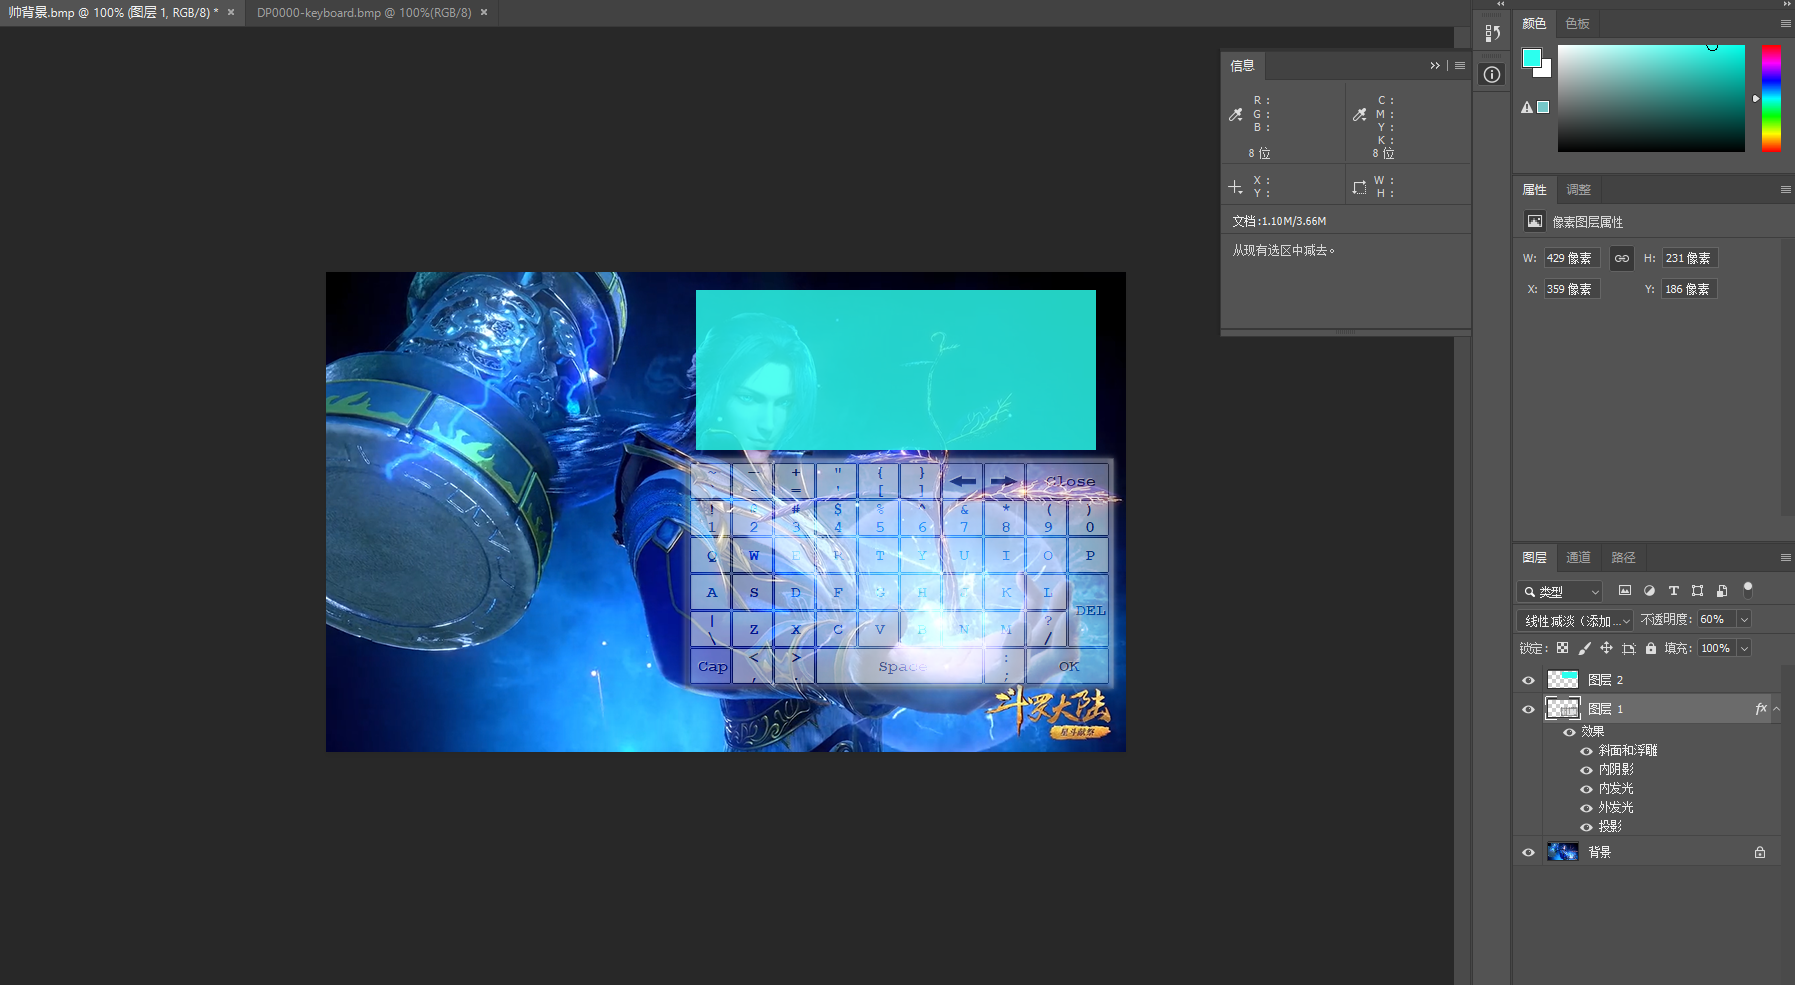Hide the 背景 layer
1795x985 pixels.
point(1528,852)
